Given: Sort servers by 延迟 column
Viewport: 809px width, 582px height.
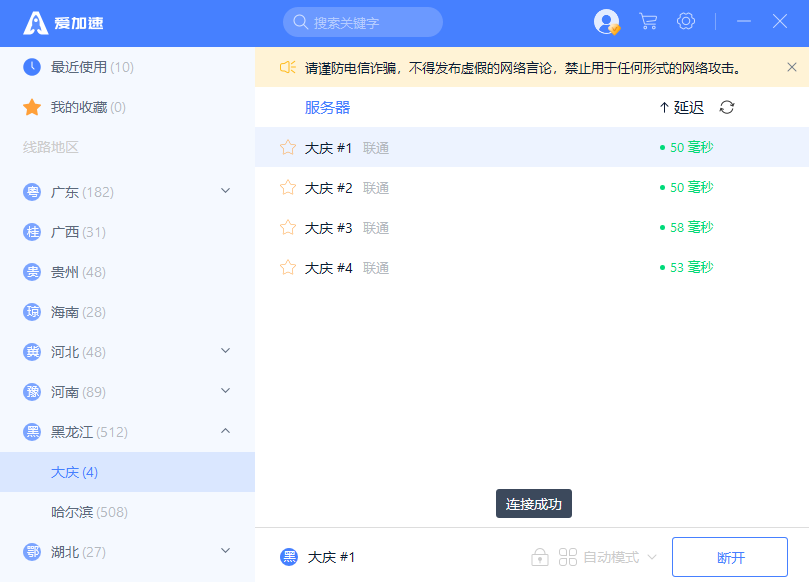Looking at the screenshot, I should [682, 107].
